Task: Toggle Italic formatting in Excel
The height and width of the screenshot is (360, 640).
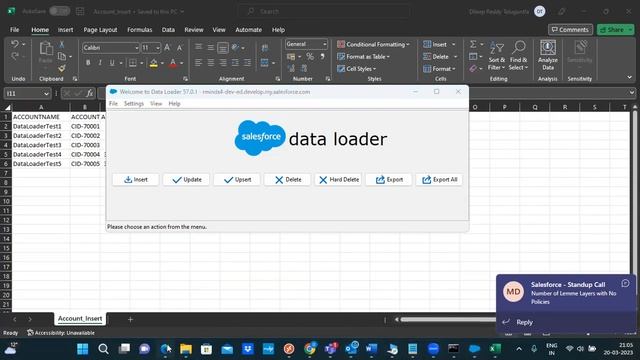Action: [x=100, y=63]
